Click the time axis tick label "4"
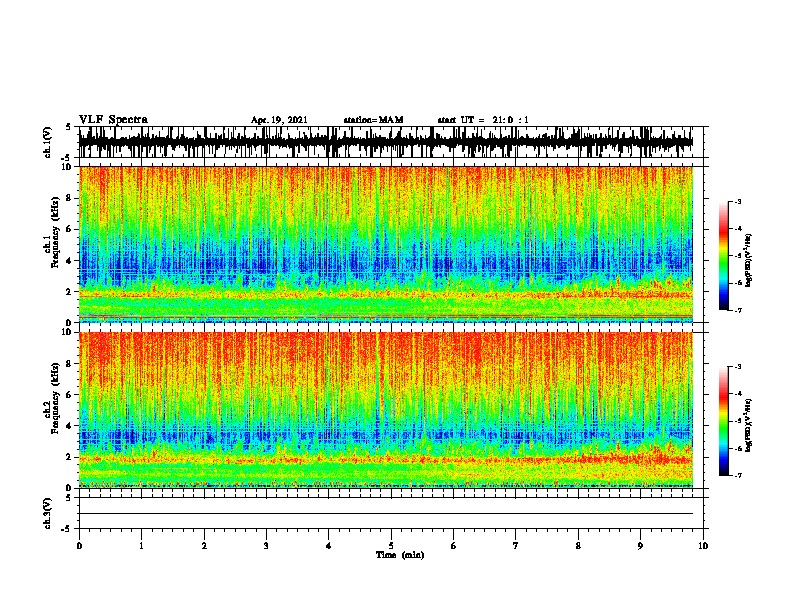The image size is (792, 612). [329, 546]
